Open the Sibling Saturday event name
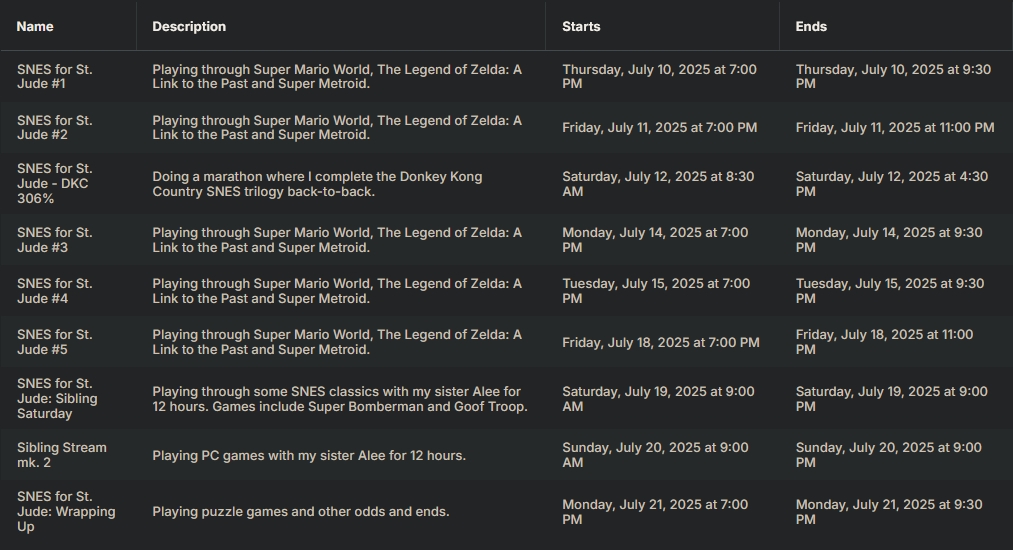1013x550 pixels. [57, 398]
